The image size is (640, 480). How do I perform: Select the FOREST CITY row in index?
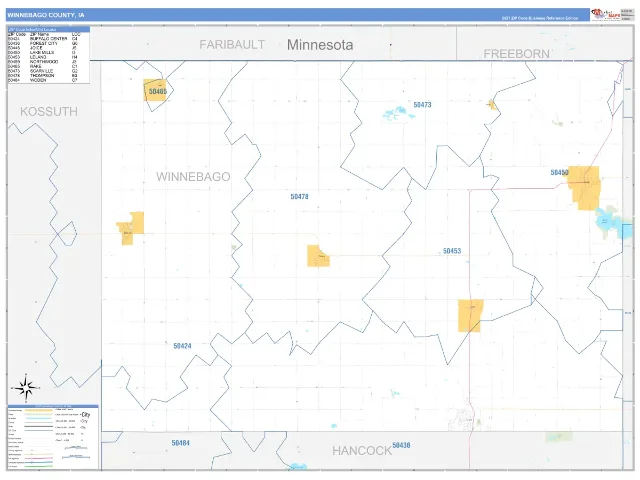42,43
